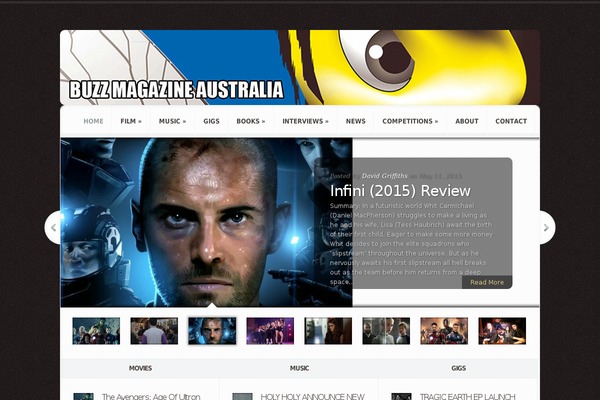Click the Infini review summary text
The width and height of the screenshot is (600, 400).
(x=411, y=244)
